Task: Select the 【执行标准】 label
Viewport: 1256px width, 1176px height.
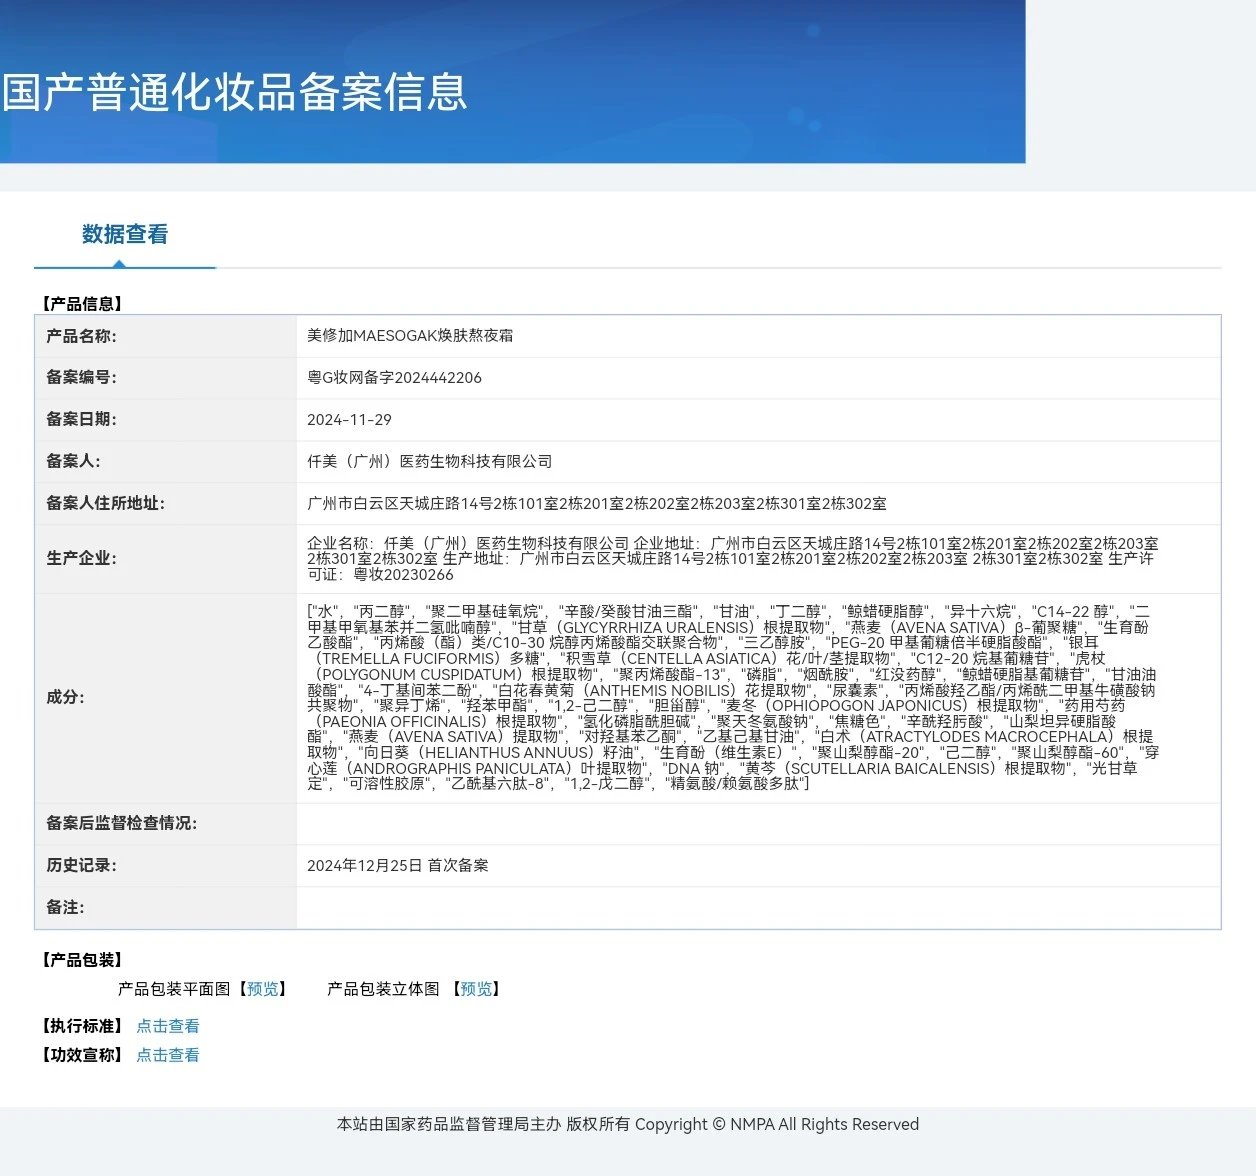Action: [82, 1026]
